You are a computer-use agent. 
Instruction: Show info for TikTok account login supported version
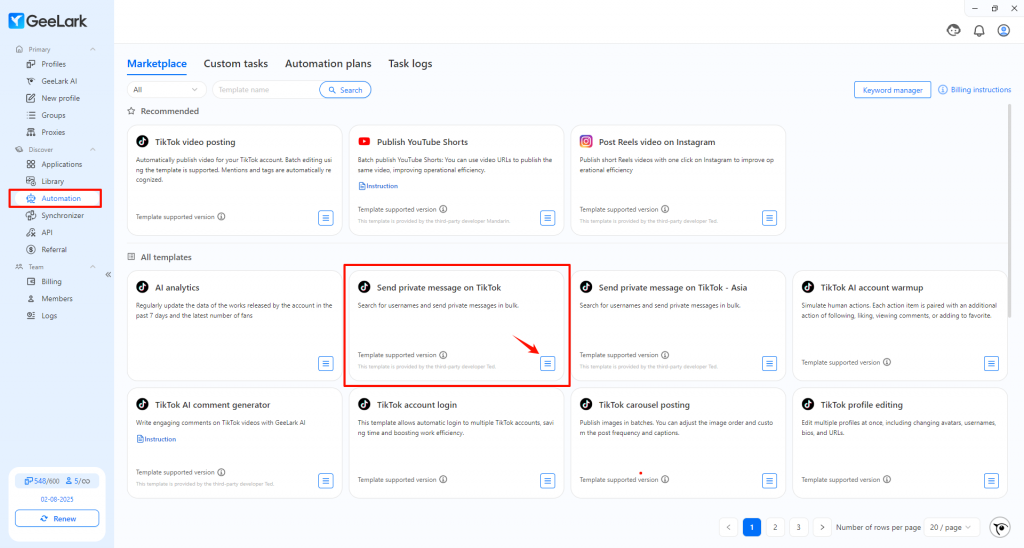pyautogui.click(x=443, y=479)
